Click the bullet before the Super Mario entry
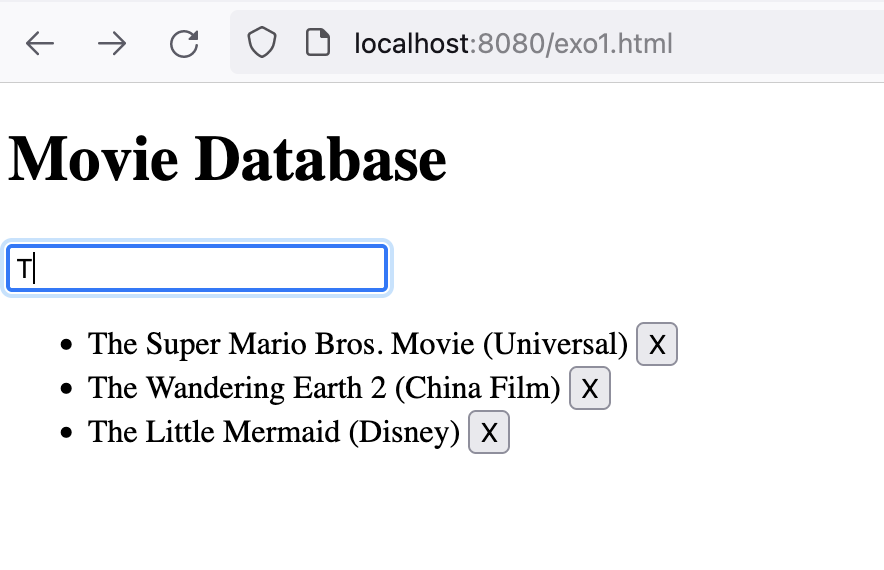 [67, 345]
